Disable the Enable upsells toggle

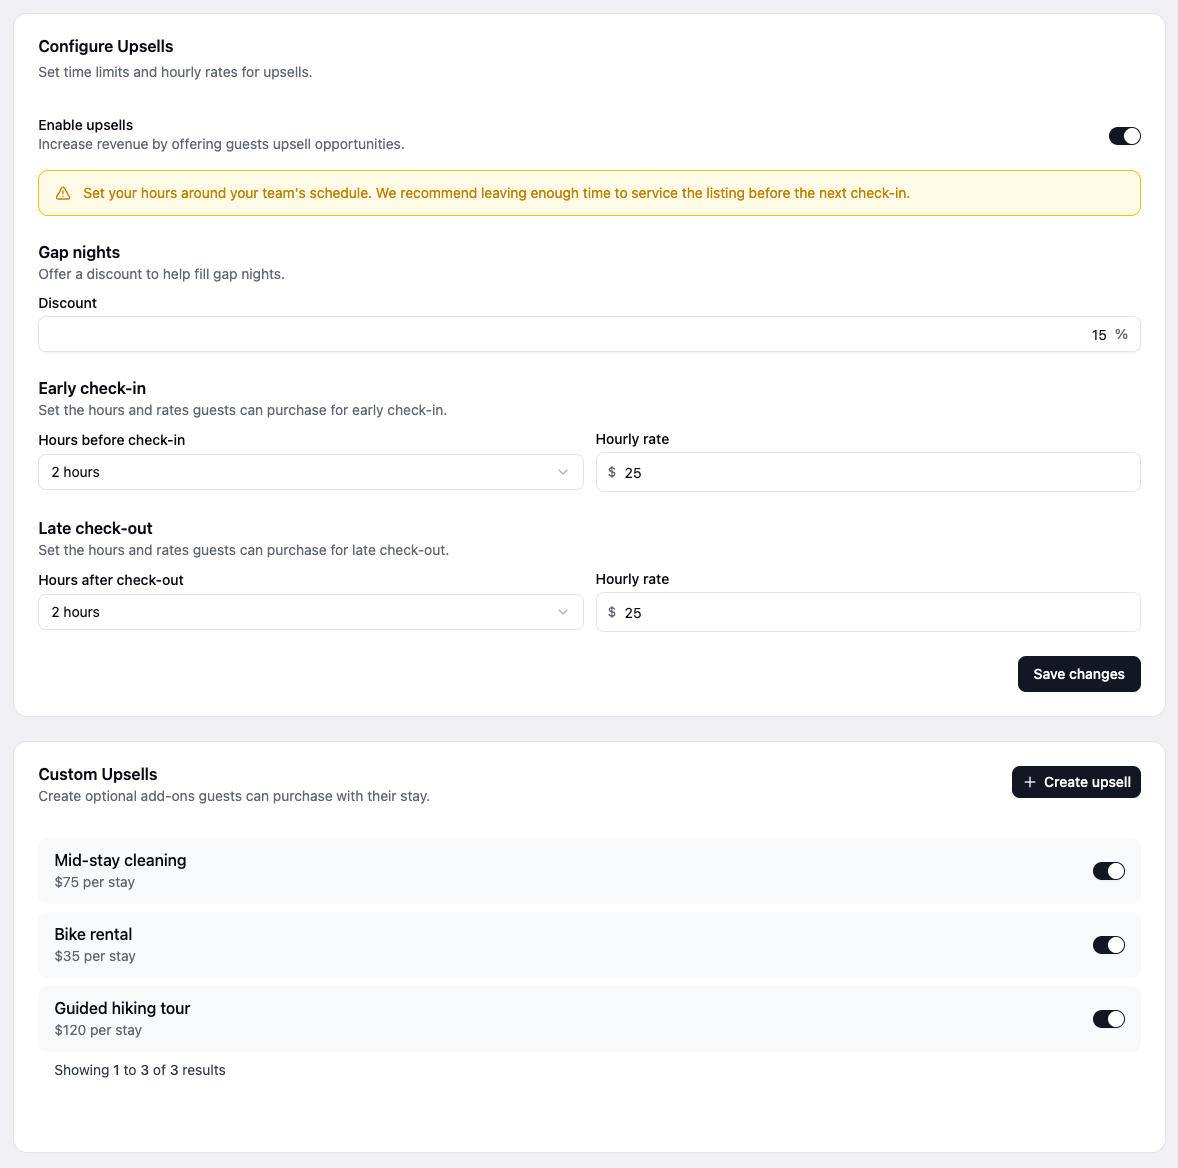tap(1125, 135)
